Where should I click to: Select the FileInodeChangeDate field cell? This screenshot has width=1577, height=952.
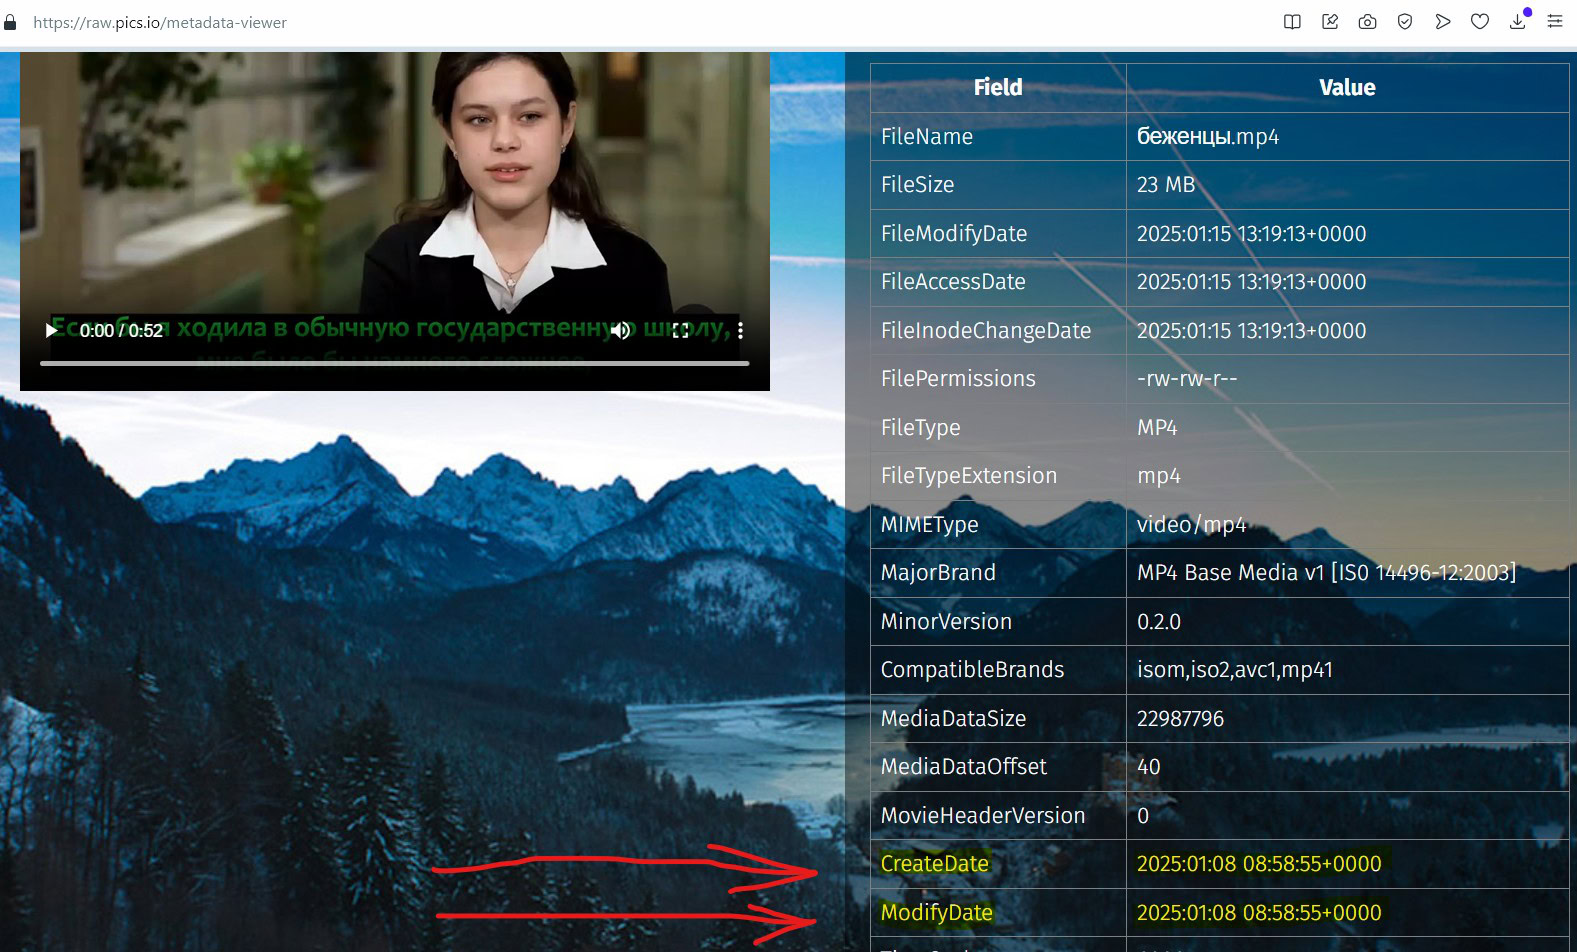[x=998, y=331]
